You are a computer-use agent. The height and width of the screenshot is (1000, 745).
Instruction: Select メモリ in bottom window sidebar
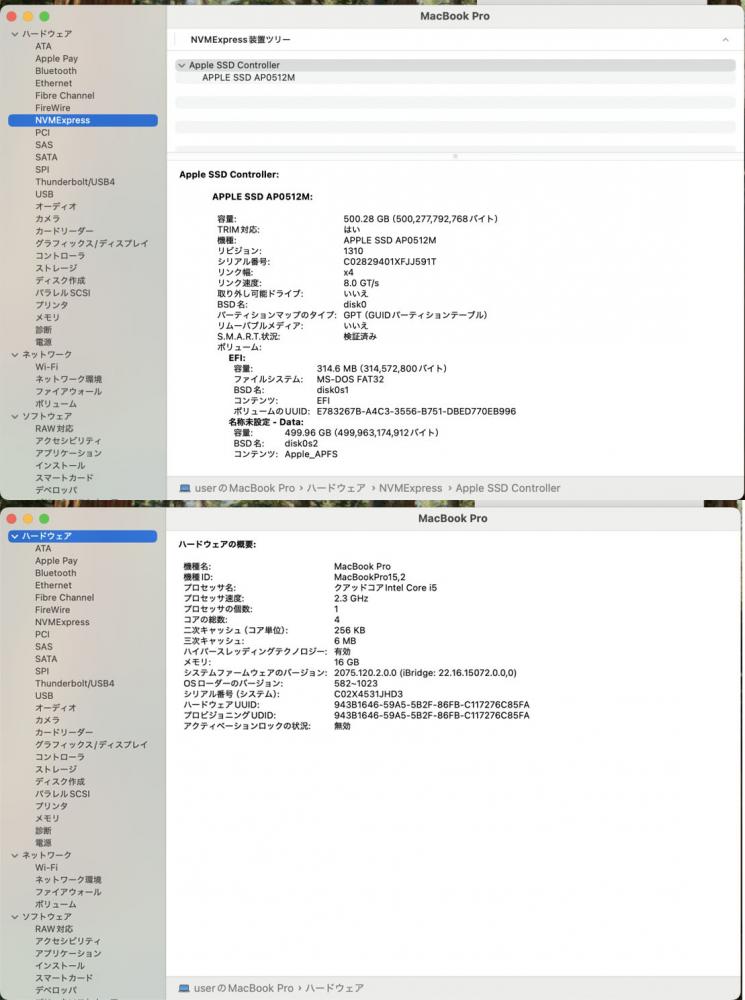48,818
